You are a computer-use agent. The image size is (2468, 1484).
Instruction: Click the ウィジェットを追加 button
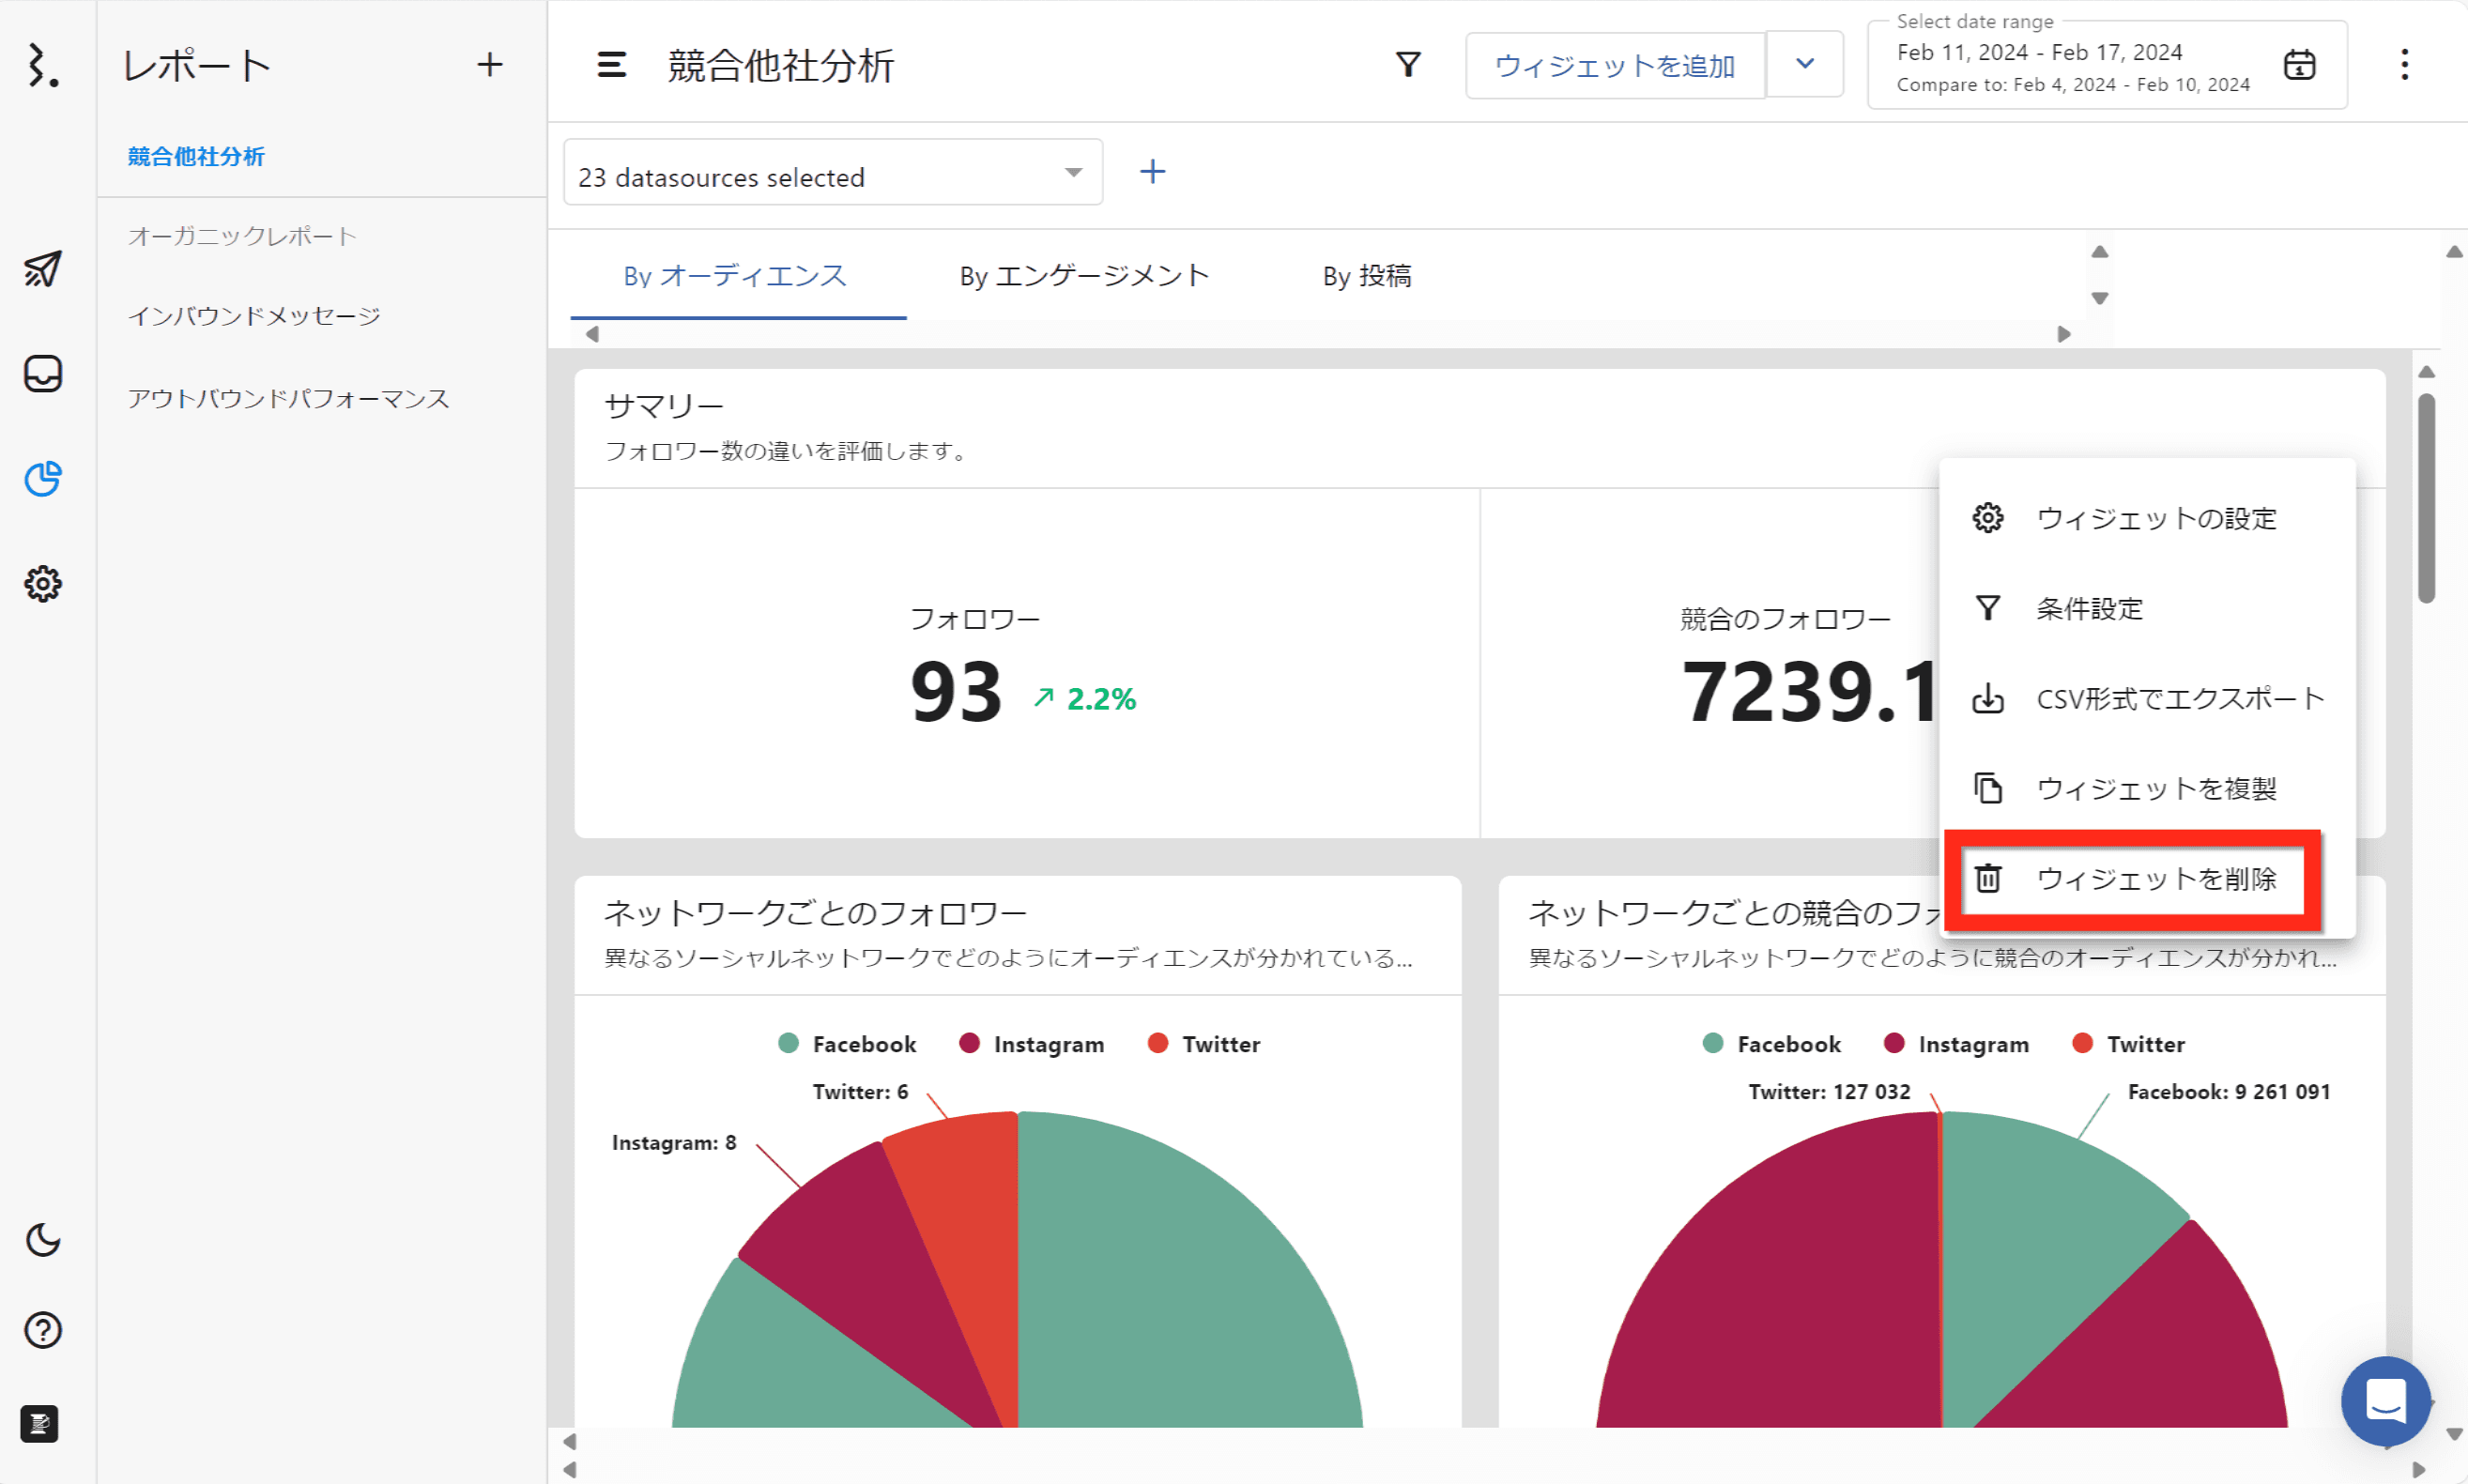click(x=1614, y=66)
